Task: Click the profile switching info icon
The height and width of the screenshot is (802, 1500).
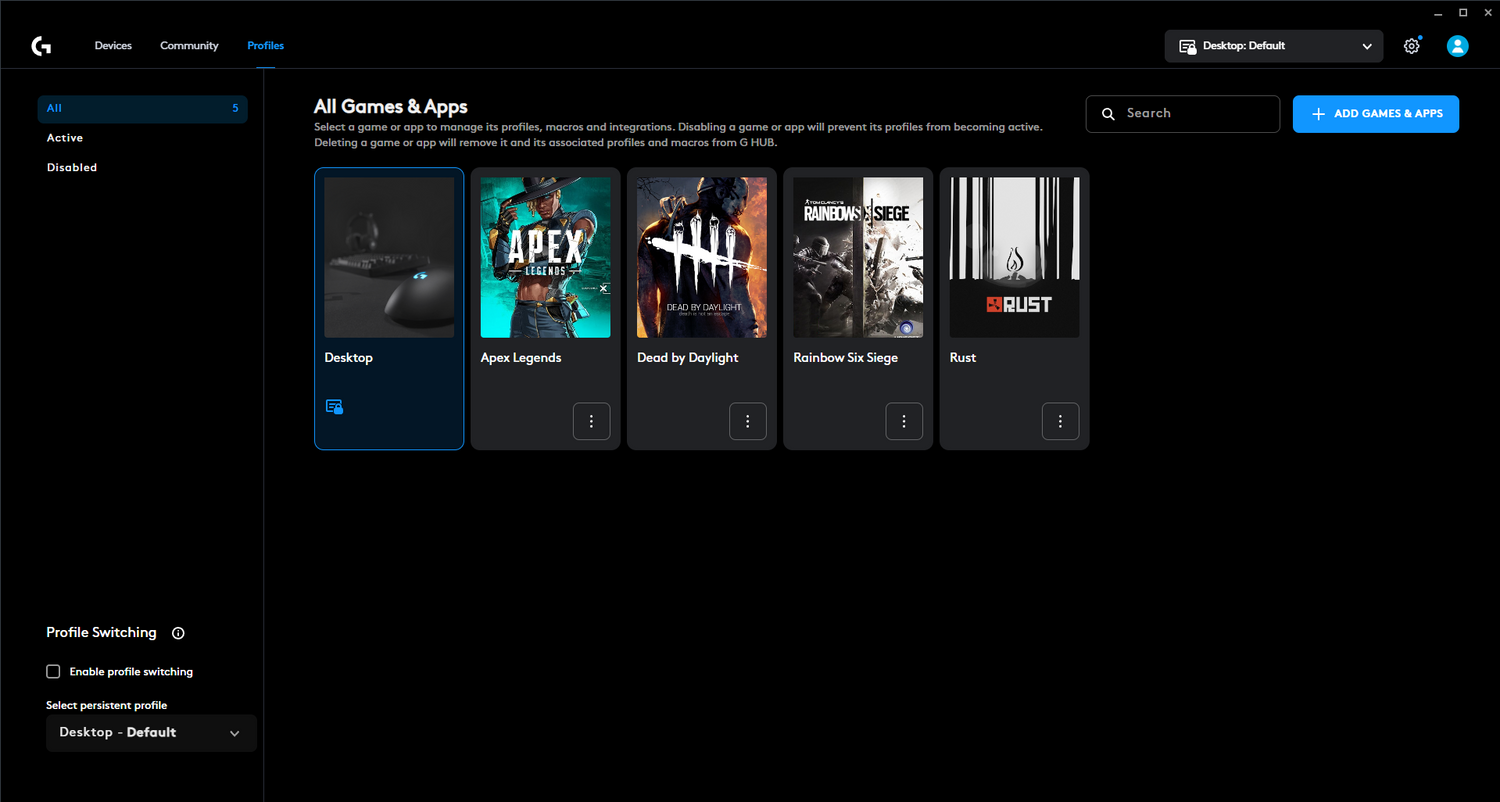Action: (x=178, y=633)
